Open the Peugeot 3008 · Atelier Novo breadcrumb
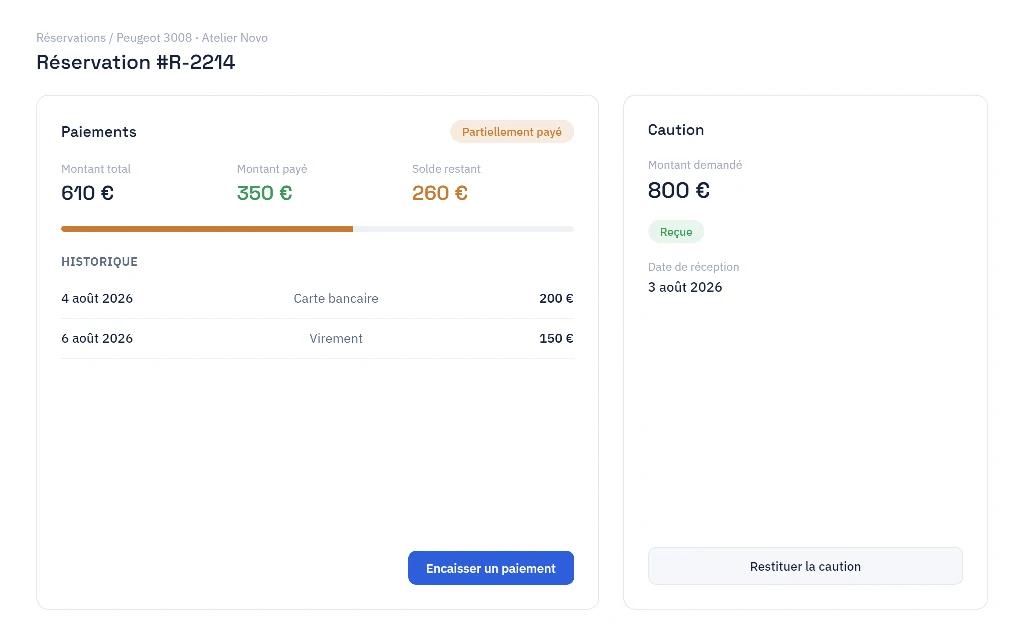 (192, 38)
